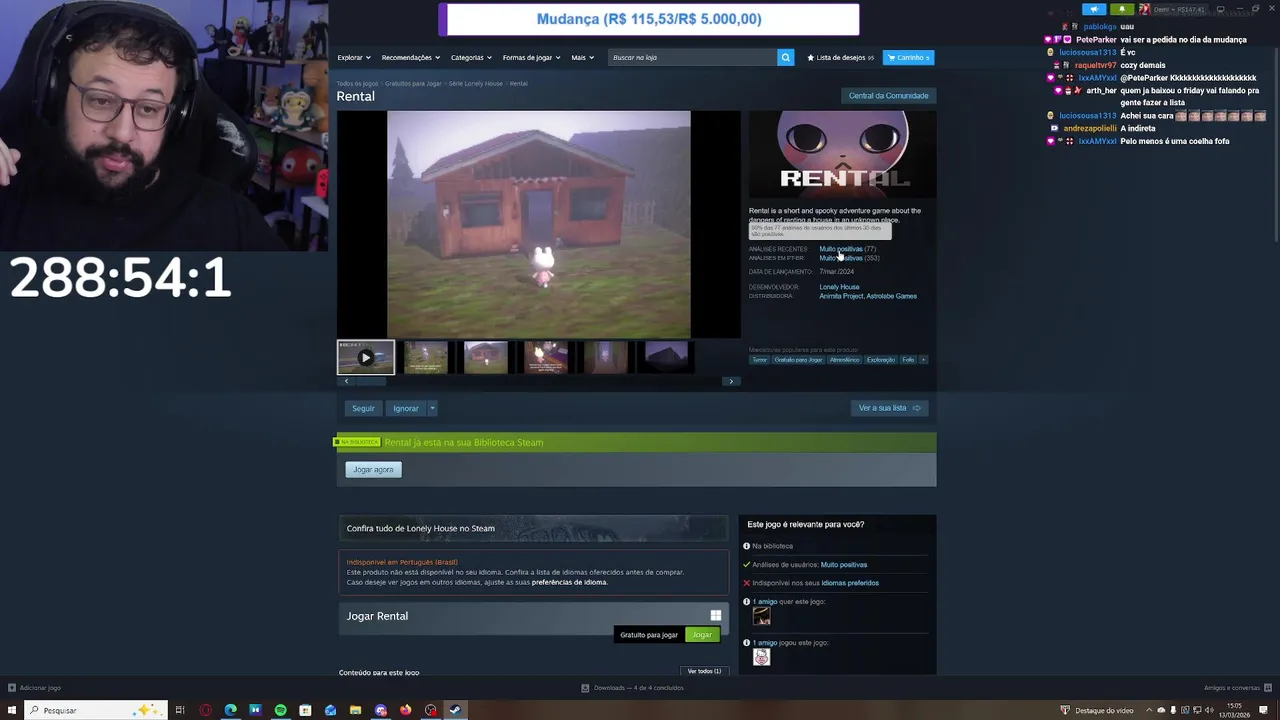Open developer Lonely House link
This screenshot has height=720, width=1280.
pos(839,287)
